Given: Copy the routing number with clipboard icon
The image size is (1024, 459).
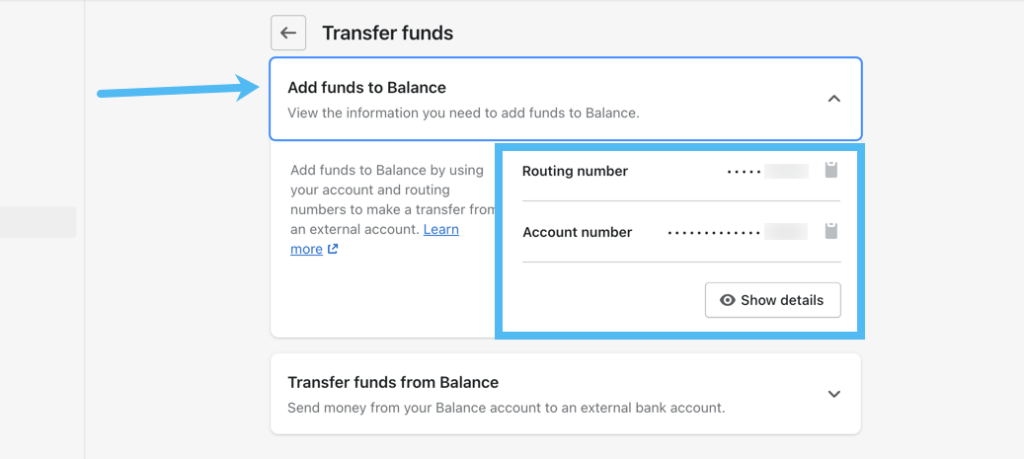Looking at the screenshot, I should [830, 170].
